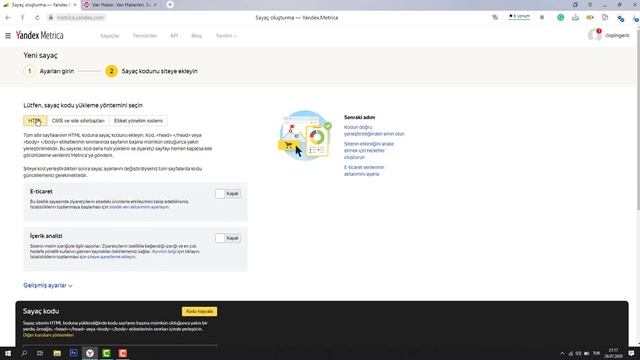
Task: Show hidden system tray icons
Action: 562,353
